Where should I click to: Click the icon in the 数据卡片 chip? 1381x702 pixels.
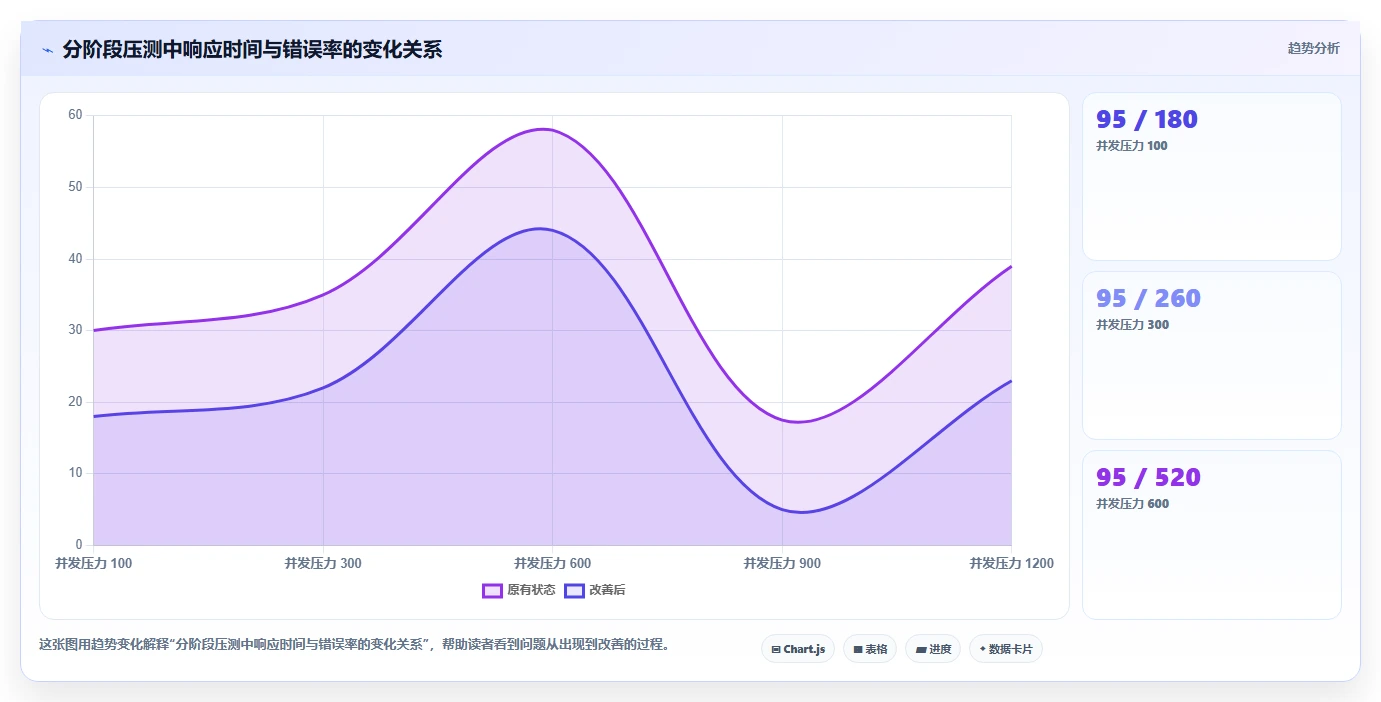[982, 650]
